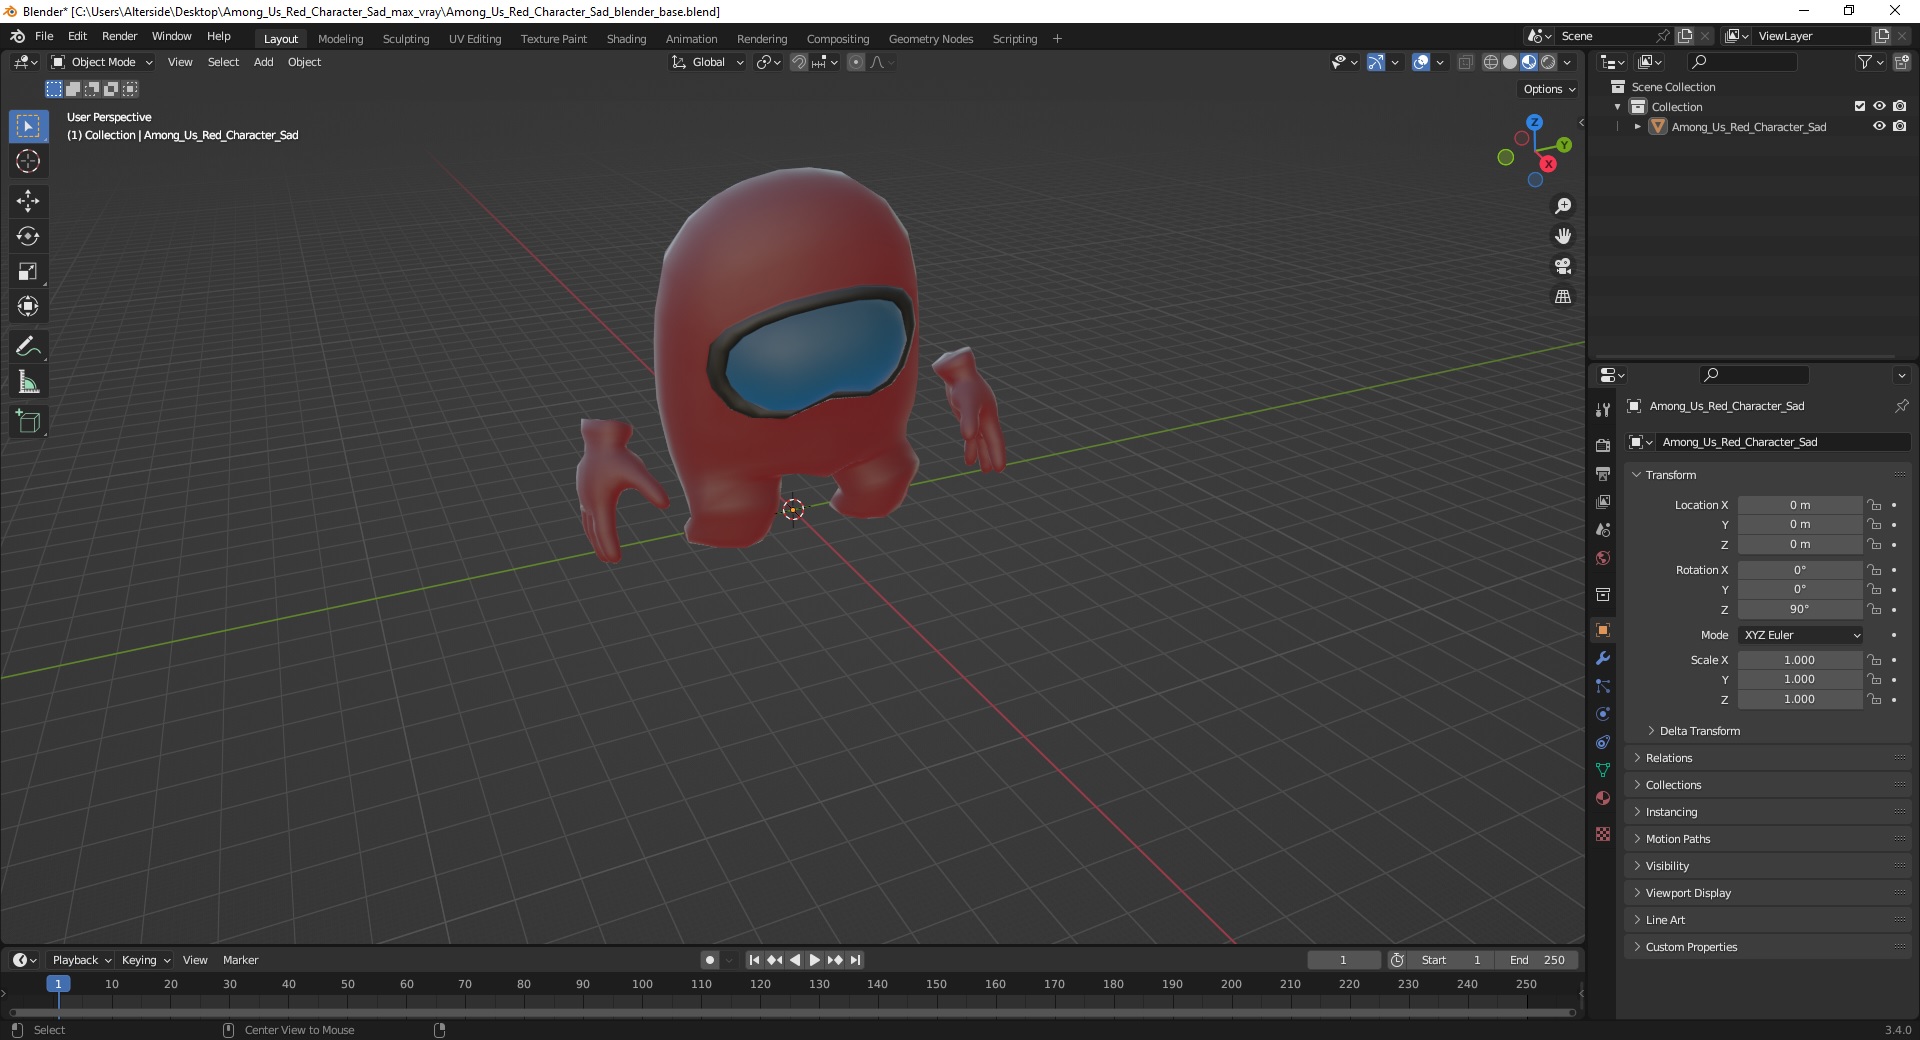Open the Physics properties tab
The height and width of the screenshot is (1040, 1920).
click(1603, 714)
